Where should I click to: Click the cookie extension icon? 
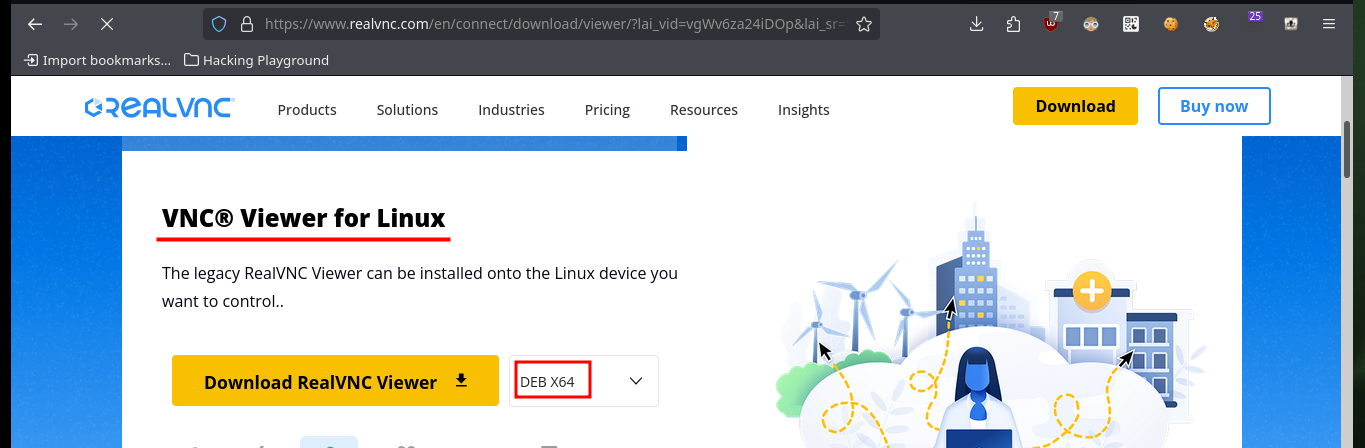1170,24
